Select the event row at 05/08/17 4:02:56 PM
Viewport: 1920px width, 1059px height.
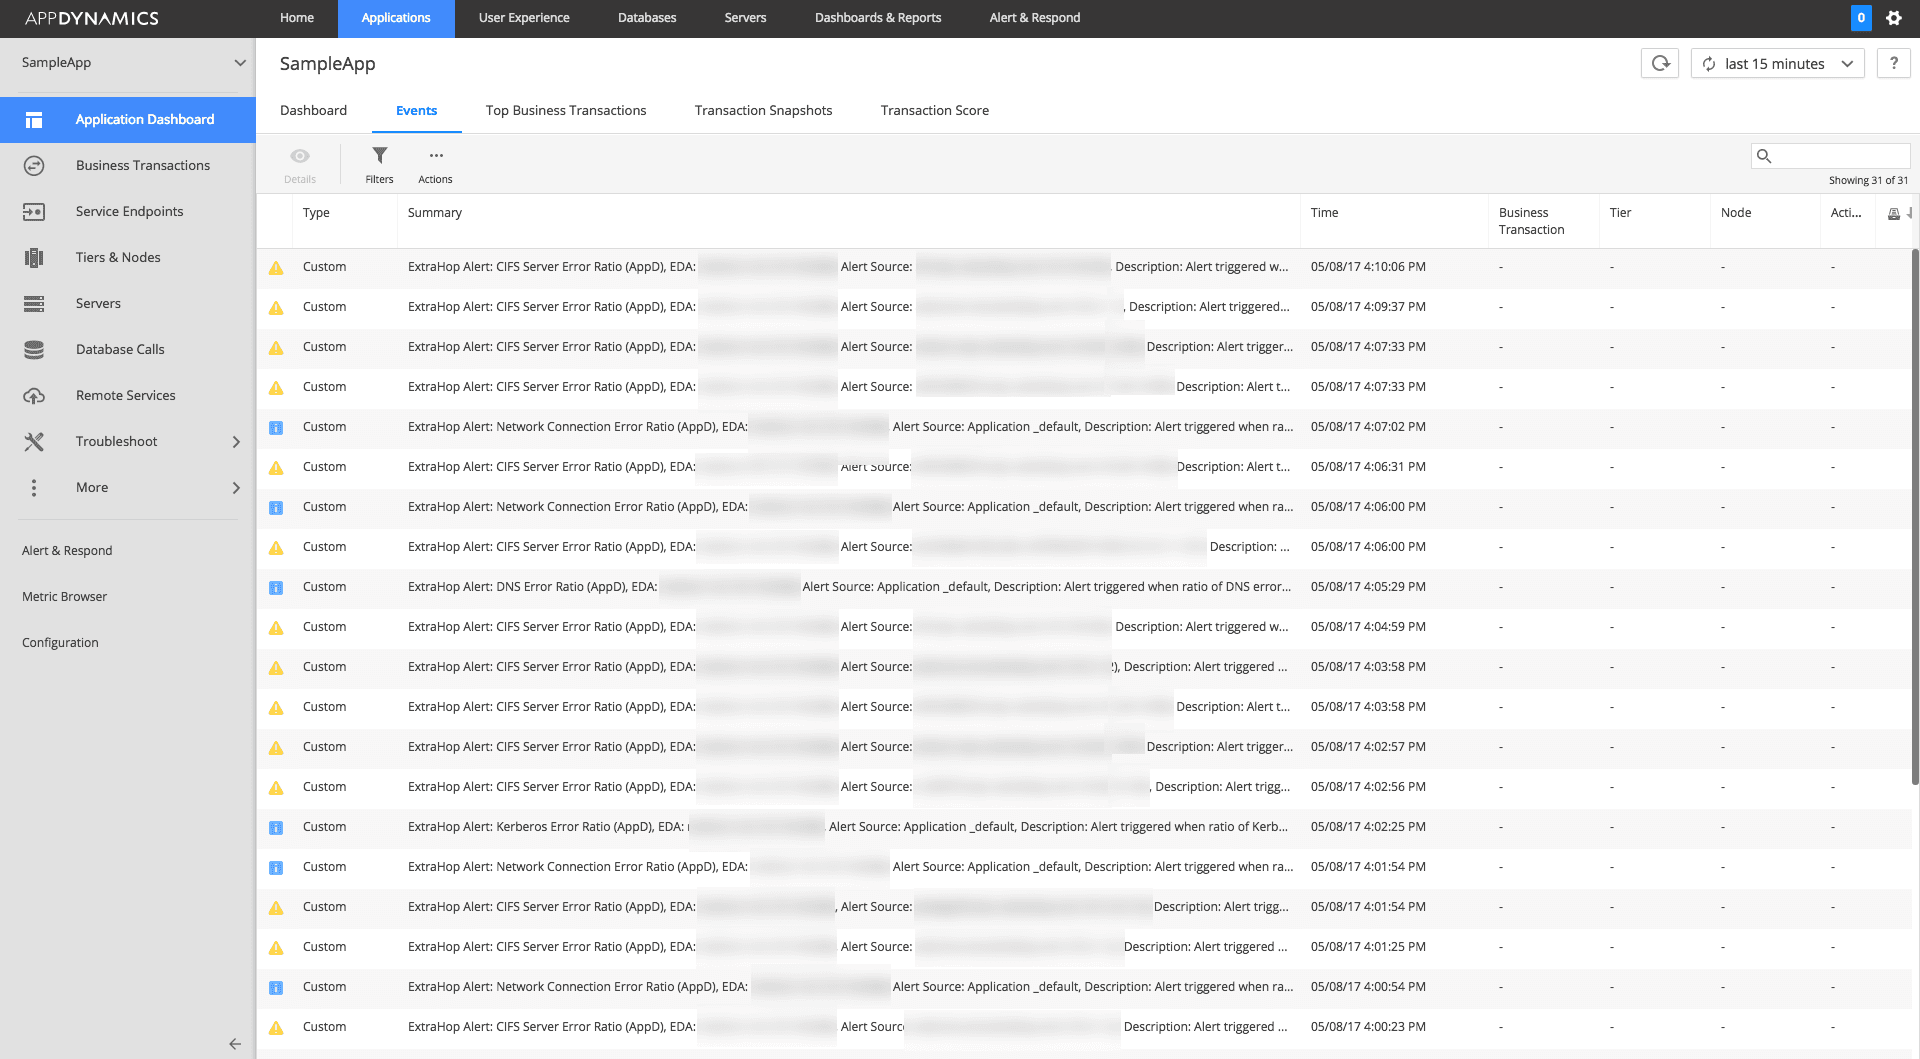[1084, 788]
